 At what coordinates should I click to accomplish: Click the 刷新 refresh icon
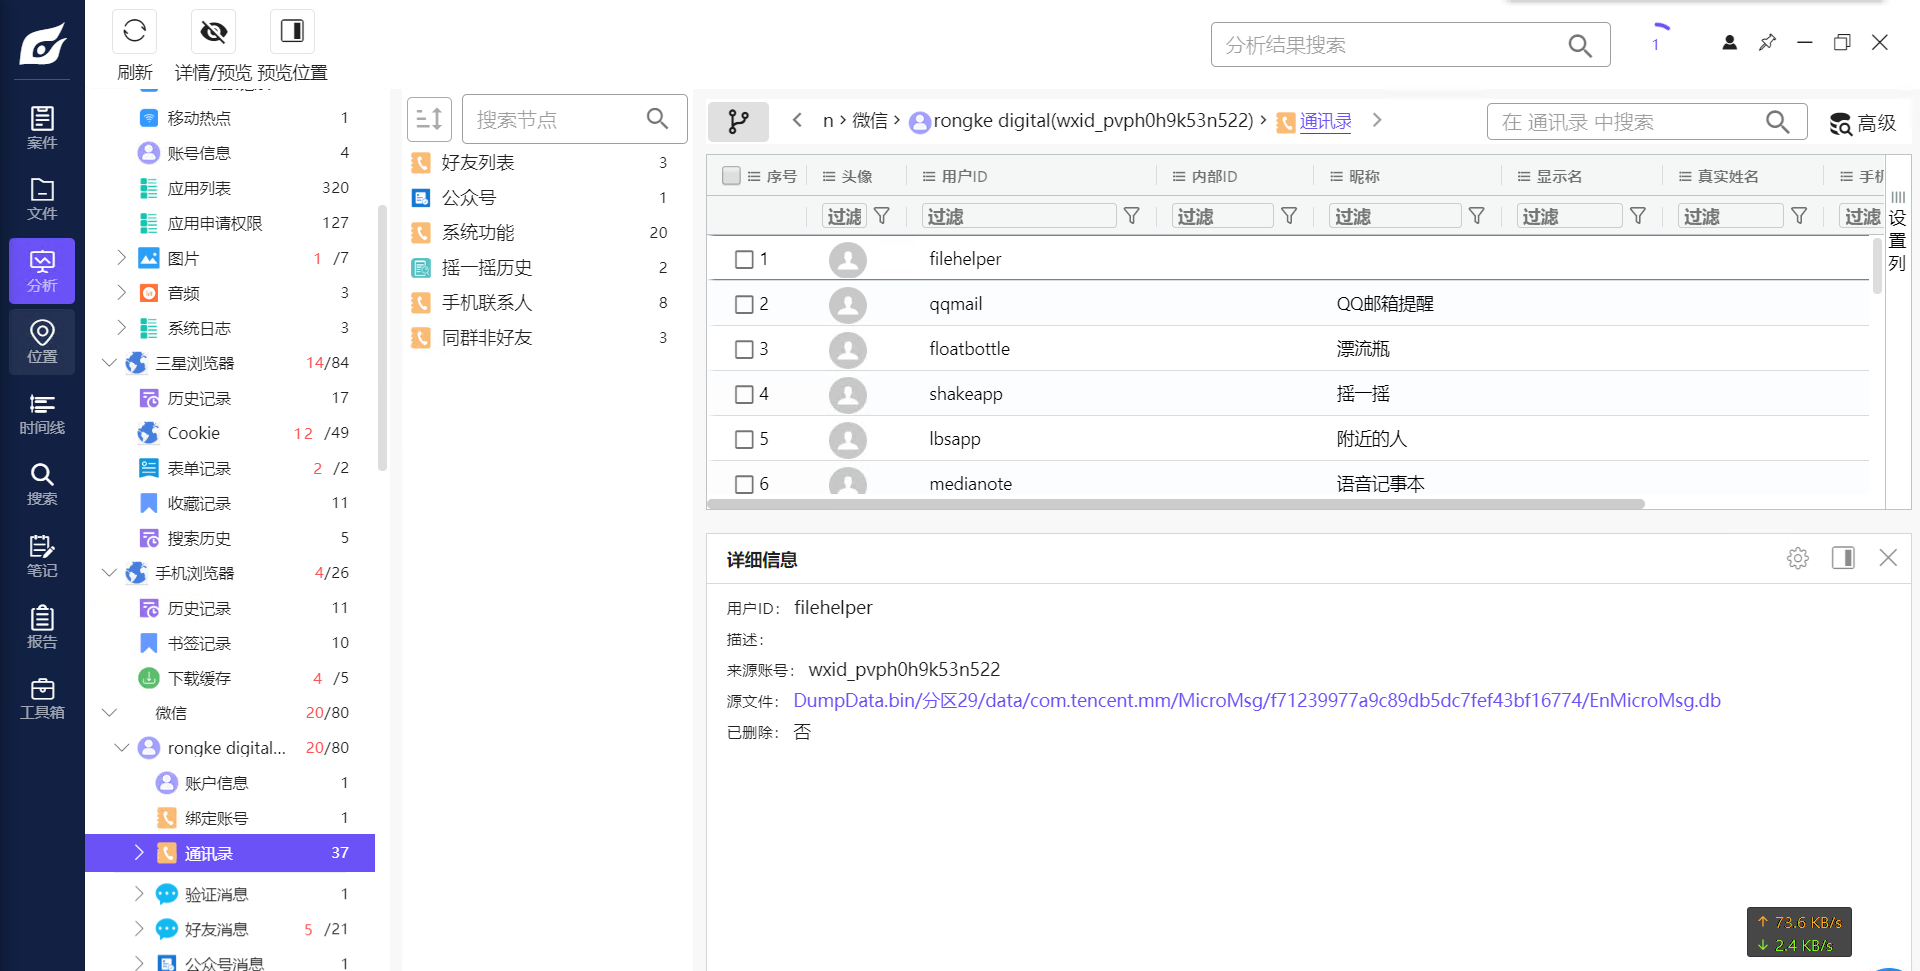point(134,32)
